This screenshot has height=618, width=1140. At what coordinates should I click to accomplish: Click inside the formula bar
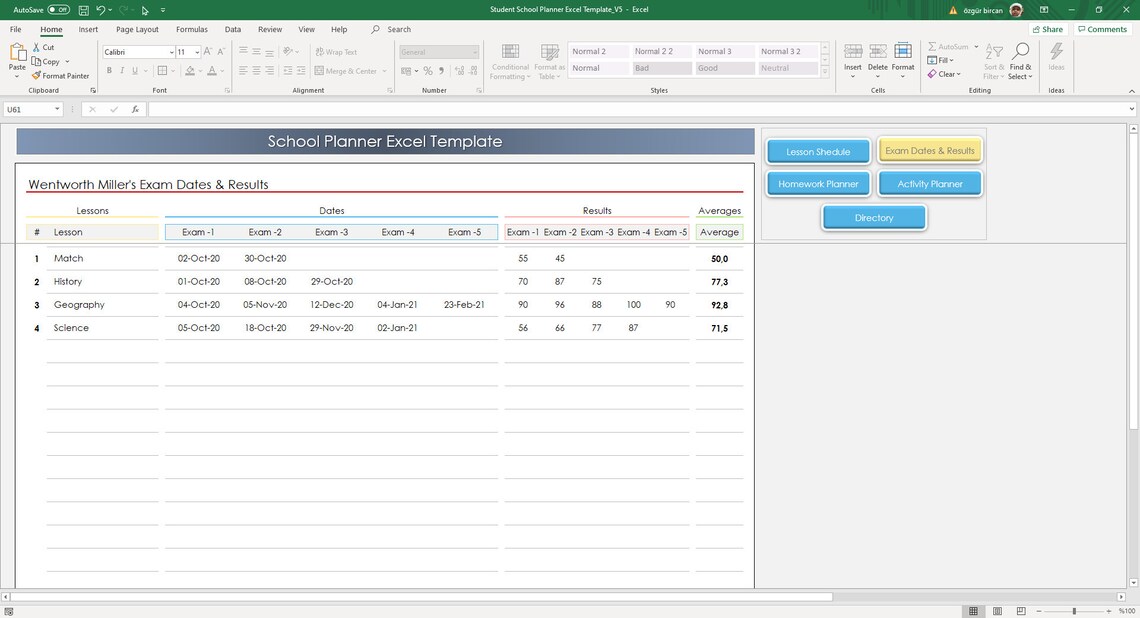coord(400,108)
